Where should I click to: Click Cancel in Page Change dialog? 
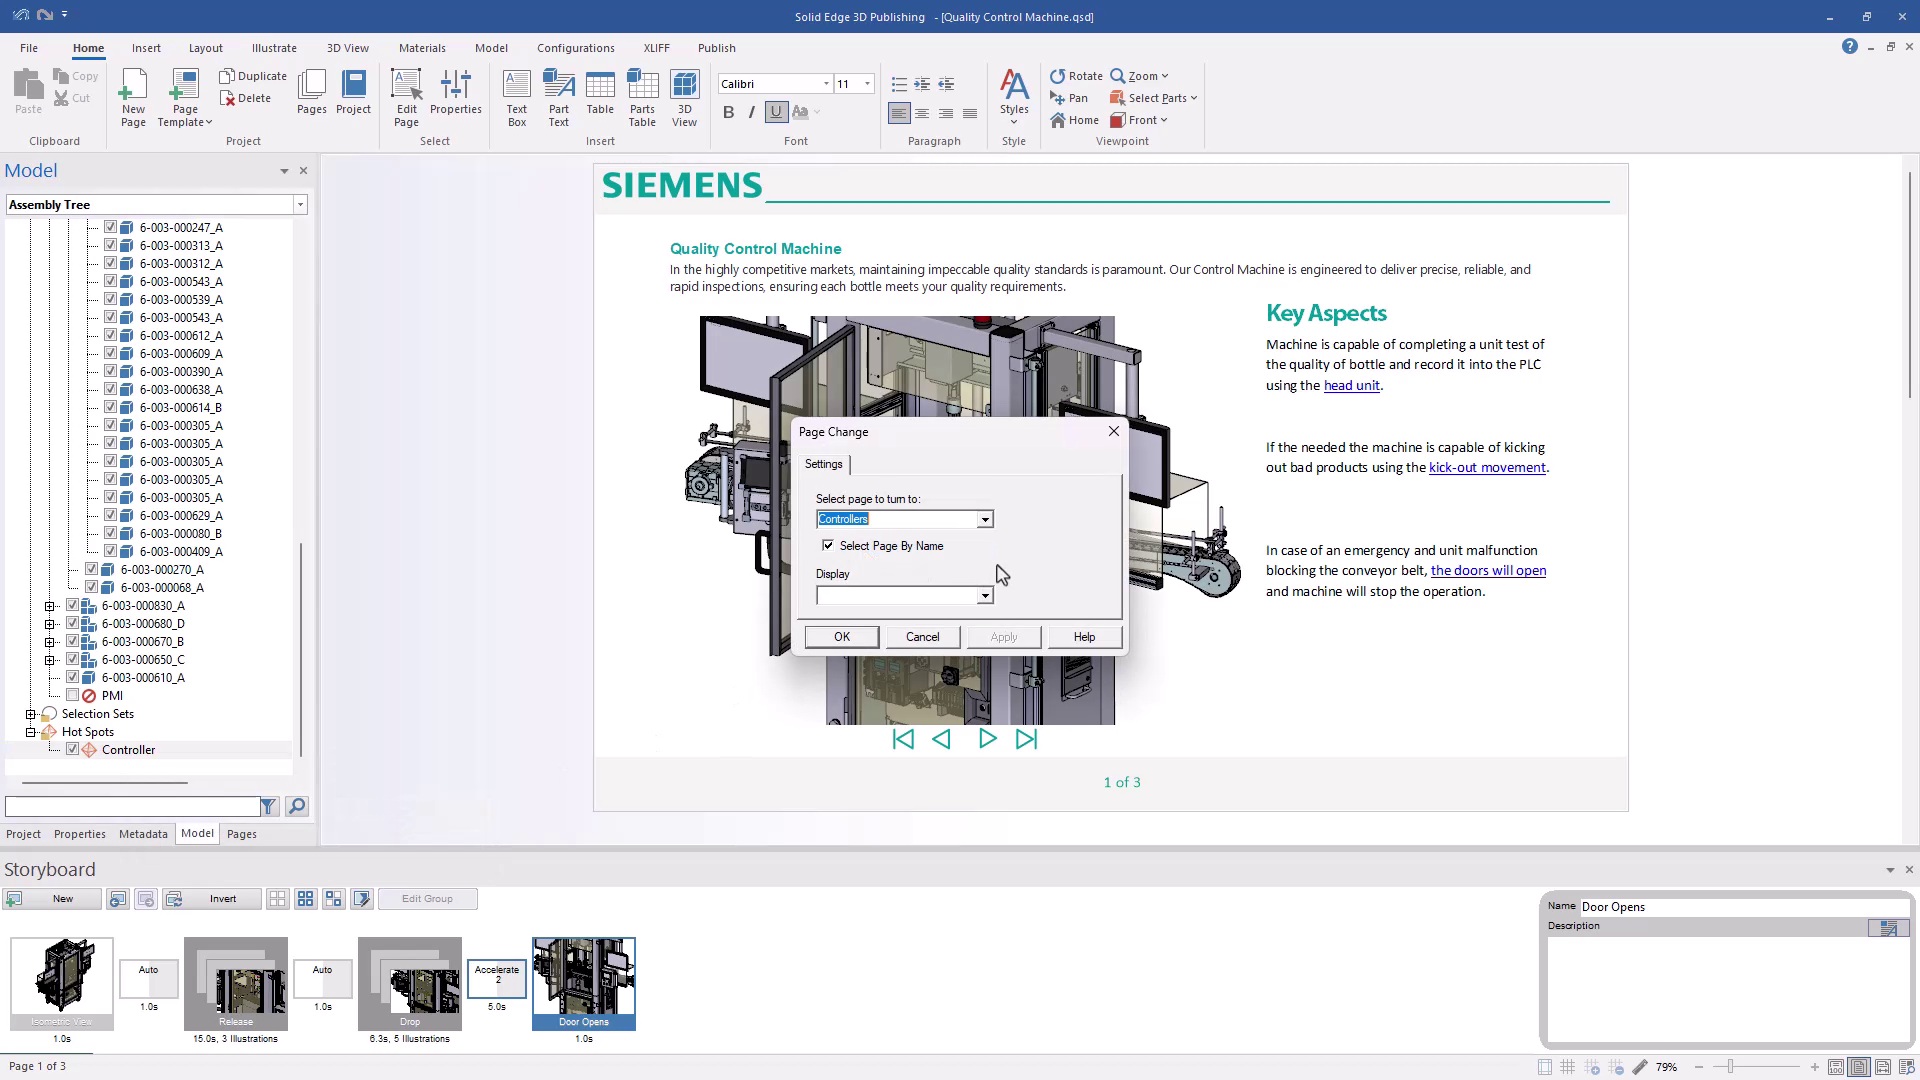[922, 637]
